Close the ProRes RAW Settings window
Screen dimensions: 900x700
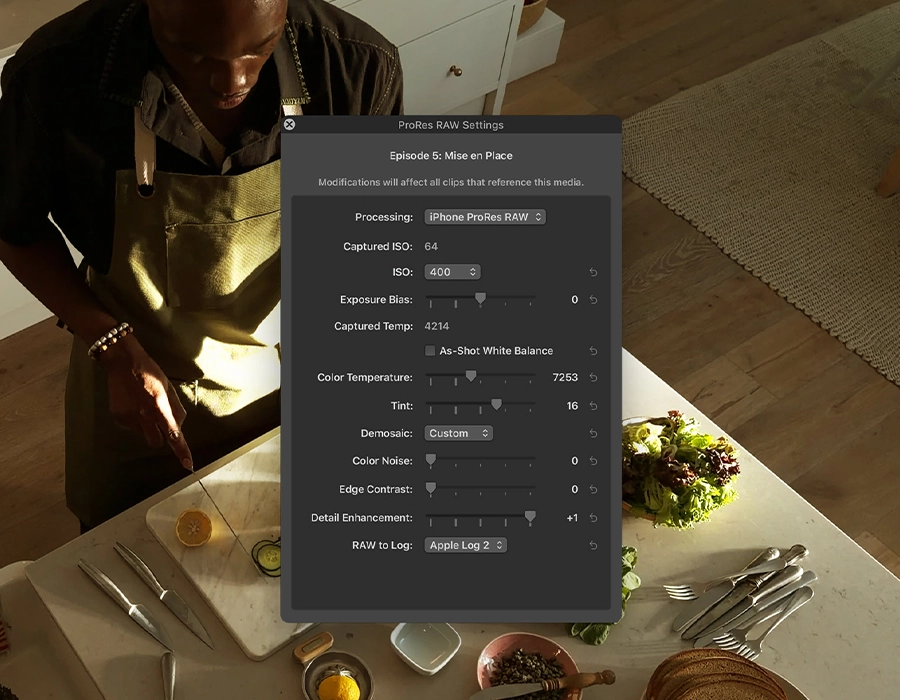289,125
